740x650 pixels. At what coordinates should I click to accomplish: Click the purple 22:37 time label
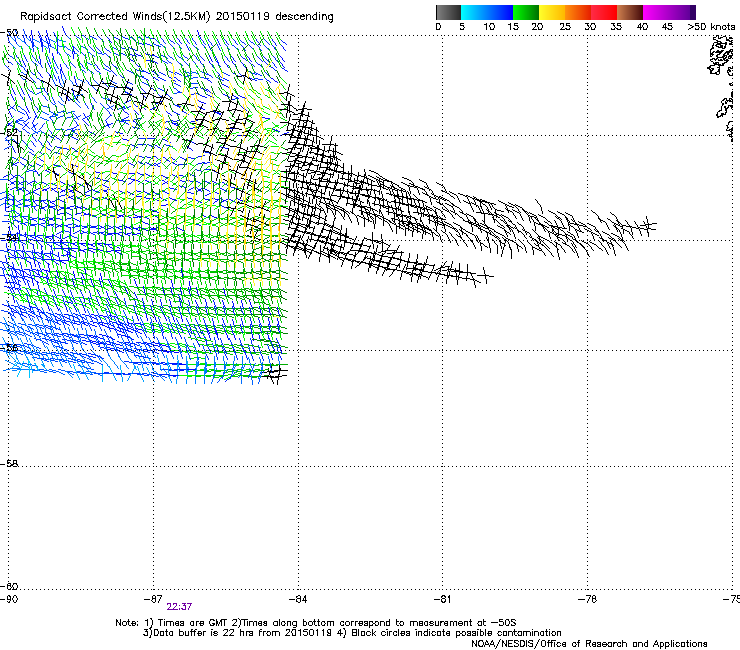179,607
